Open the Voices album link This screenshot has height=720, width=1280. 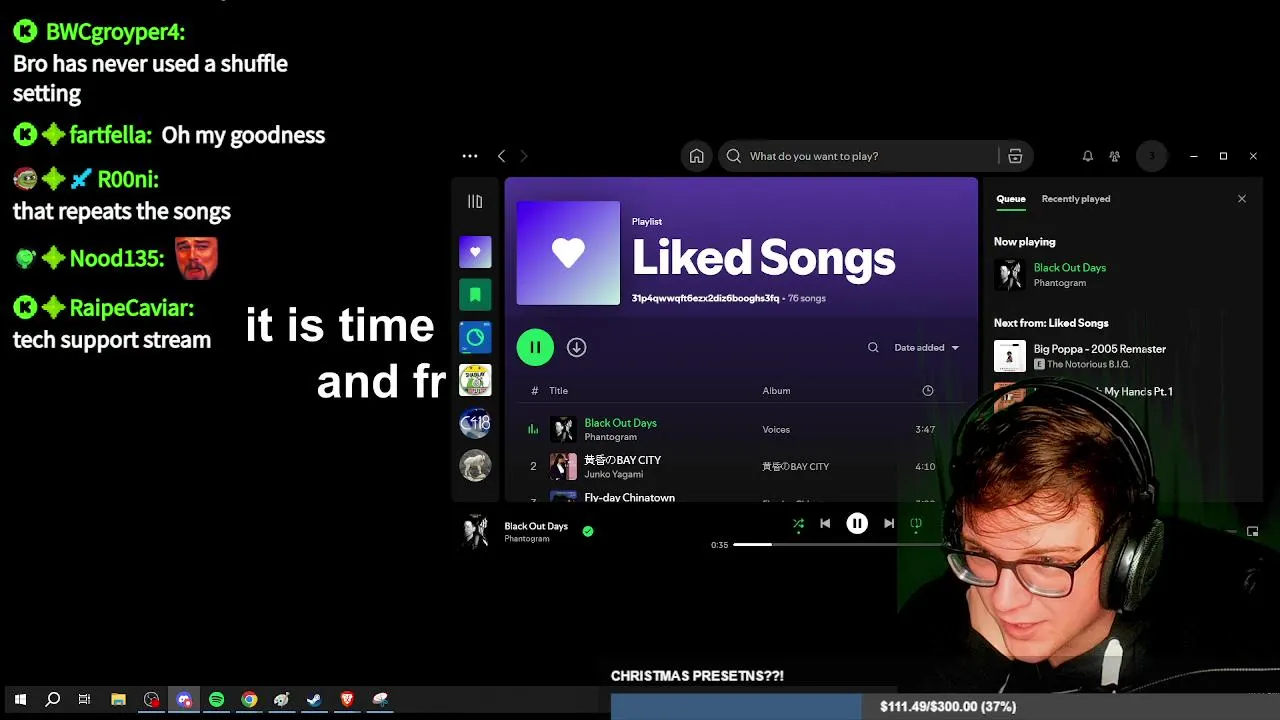[x=776, y=430]
